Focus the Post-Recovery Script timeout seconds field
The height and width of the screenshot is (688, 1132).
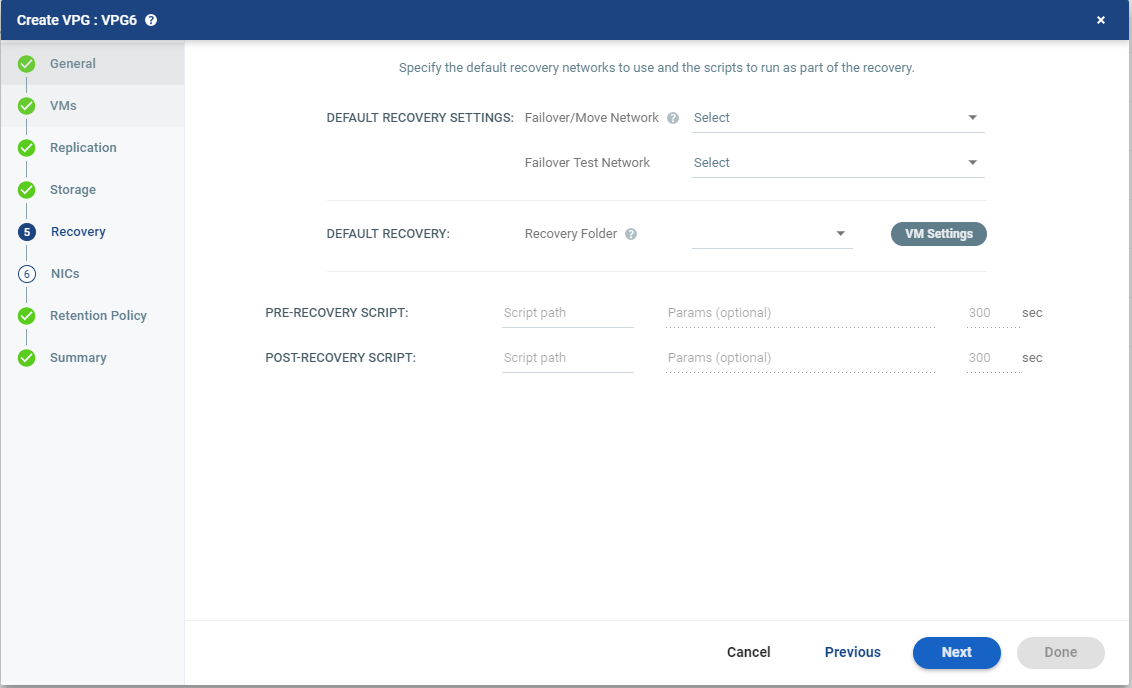tap(993, 358)
